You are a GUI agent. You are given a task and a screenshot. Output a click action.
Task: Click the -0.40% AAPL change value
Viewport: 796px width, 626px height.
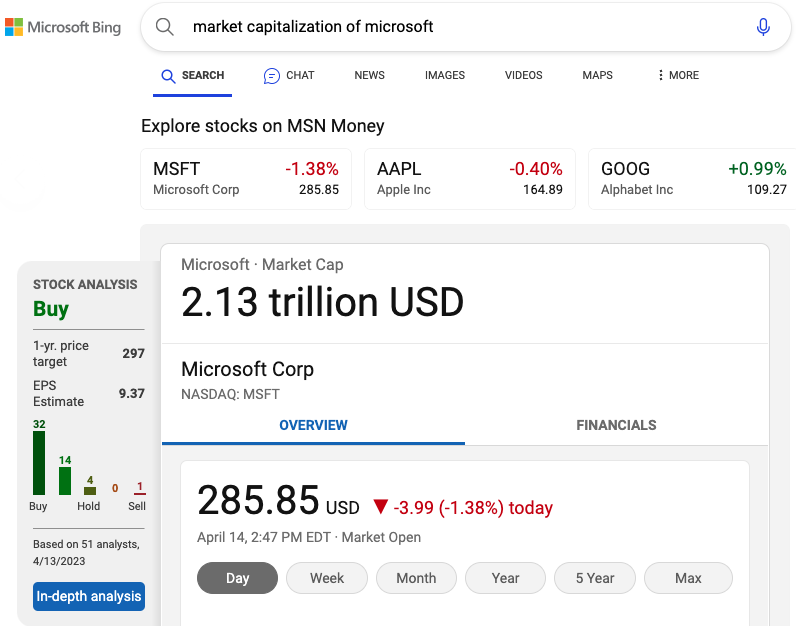(x=536, y=169)
